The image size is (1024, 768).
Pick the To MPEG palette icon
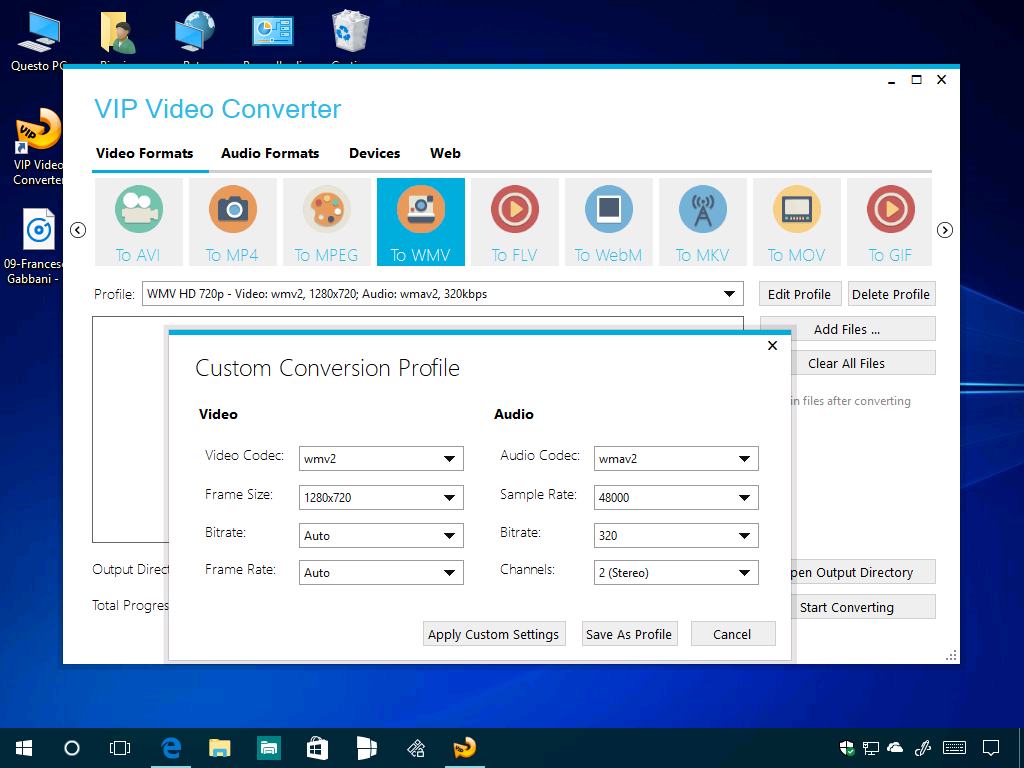click(327, 222)
